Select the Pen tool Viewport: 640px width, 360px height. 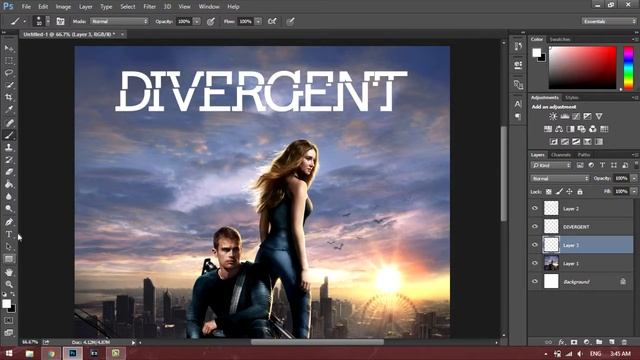(x=9, y=222)
